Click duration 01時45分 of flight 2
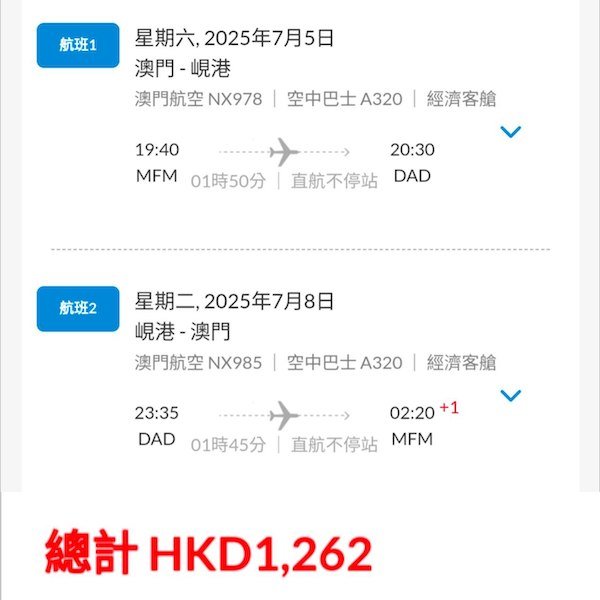This screenshot has width=600, height=600. click(228, 445)
